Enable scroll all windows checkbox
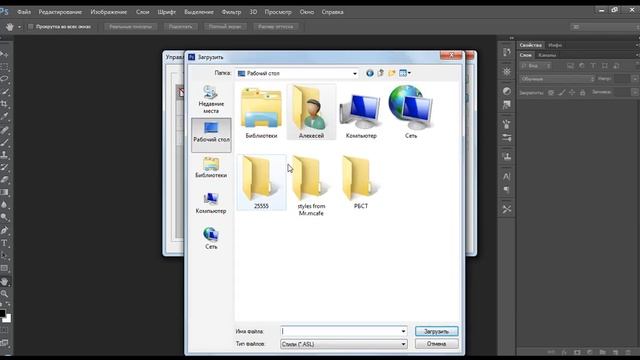Screen dimensions: 640x360 point(31,27)
